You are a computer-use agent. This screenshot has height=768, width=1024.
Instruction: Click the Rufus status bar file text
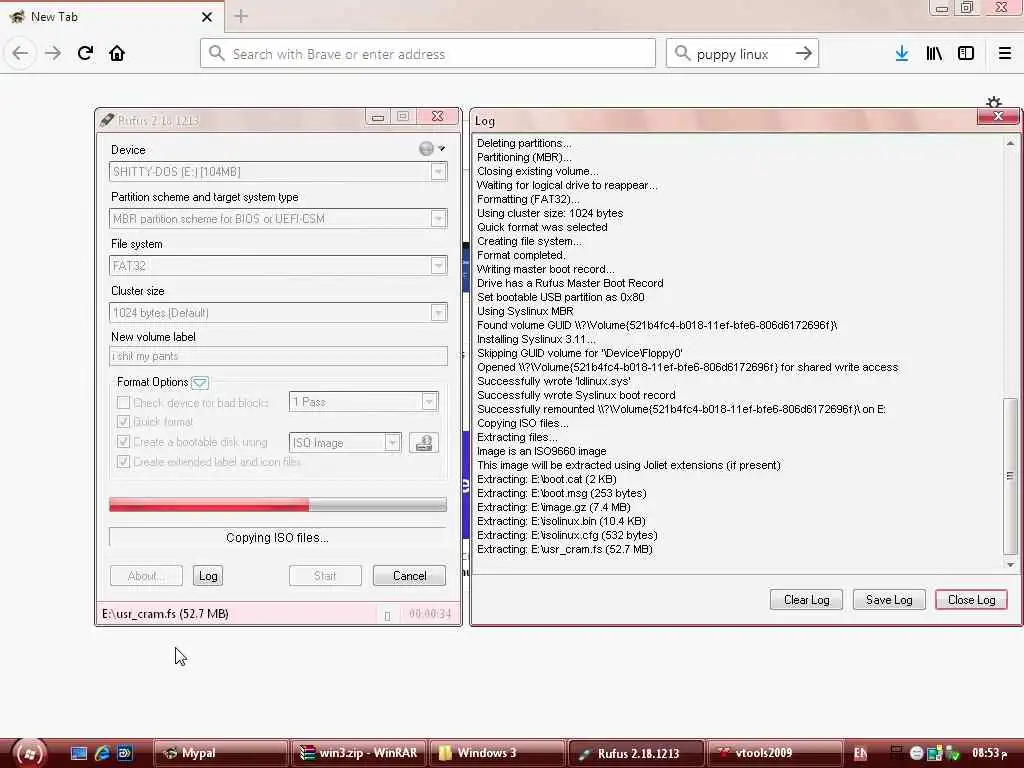click(165, 614)
